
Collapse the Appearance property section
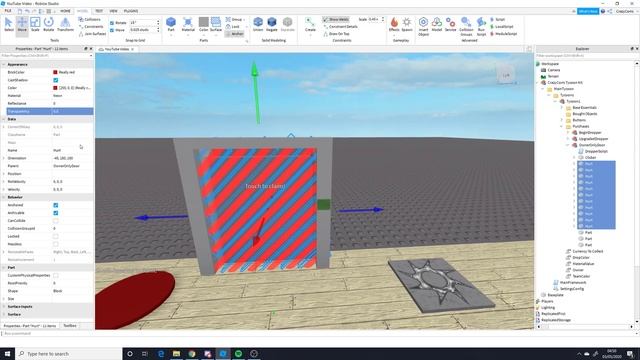tap(4, 64)
